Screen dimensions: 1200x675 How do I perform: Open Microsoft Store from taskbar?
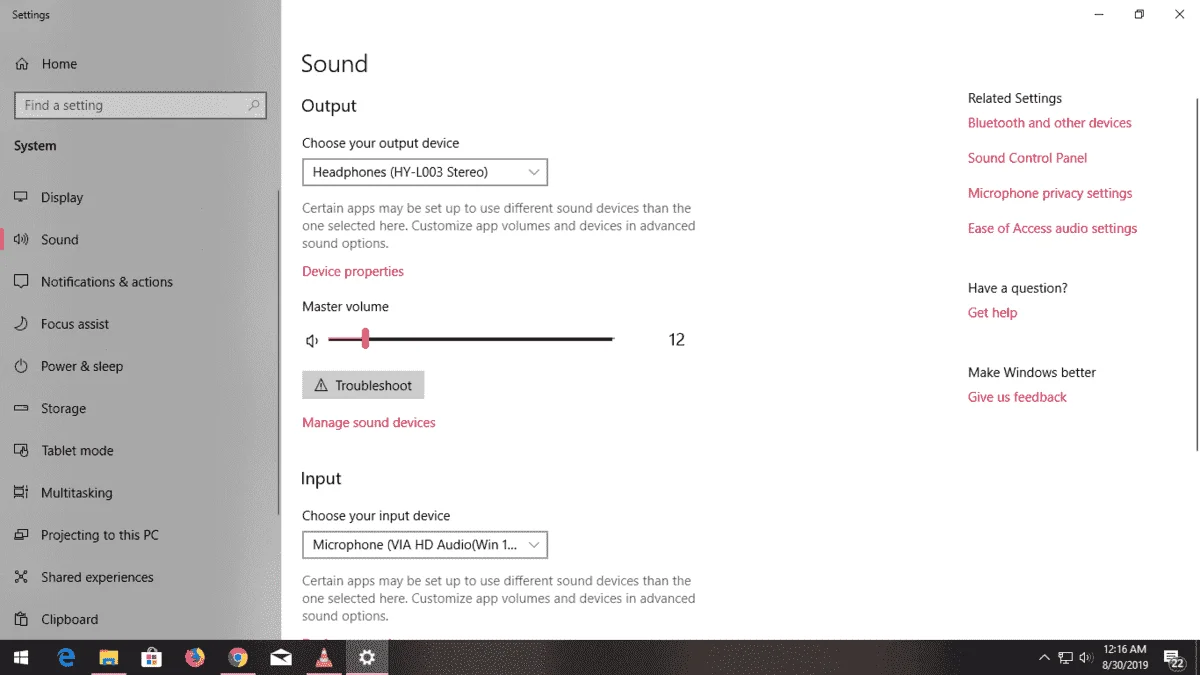152,657
